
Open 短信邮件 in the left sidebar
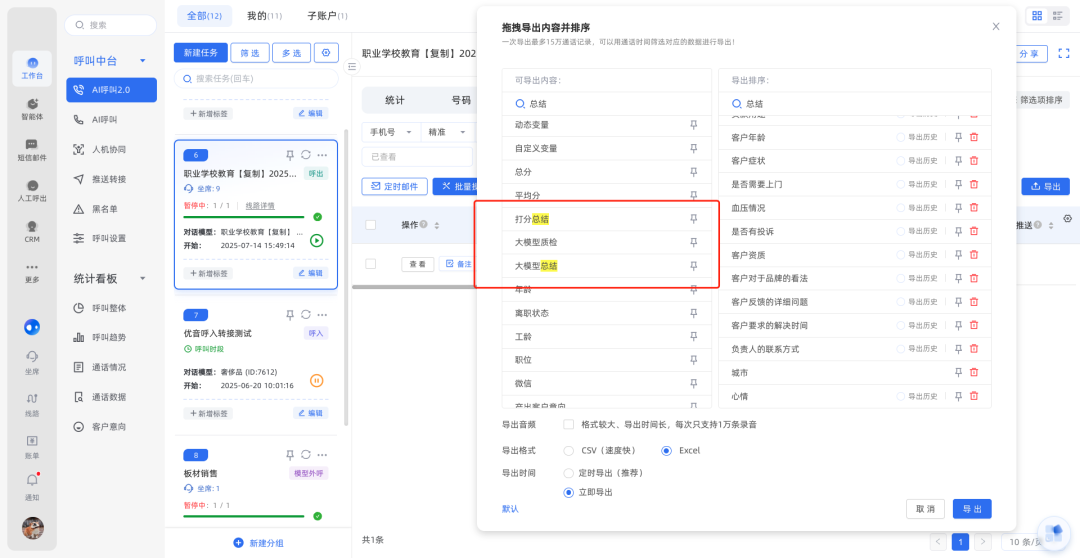click(x=32, y=150)
